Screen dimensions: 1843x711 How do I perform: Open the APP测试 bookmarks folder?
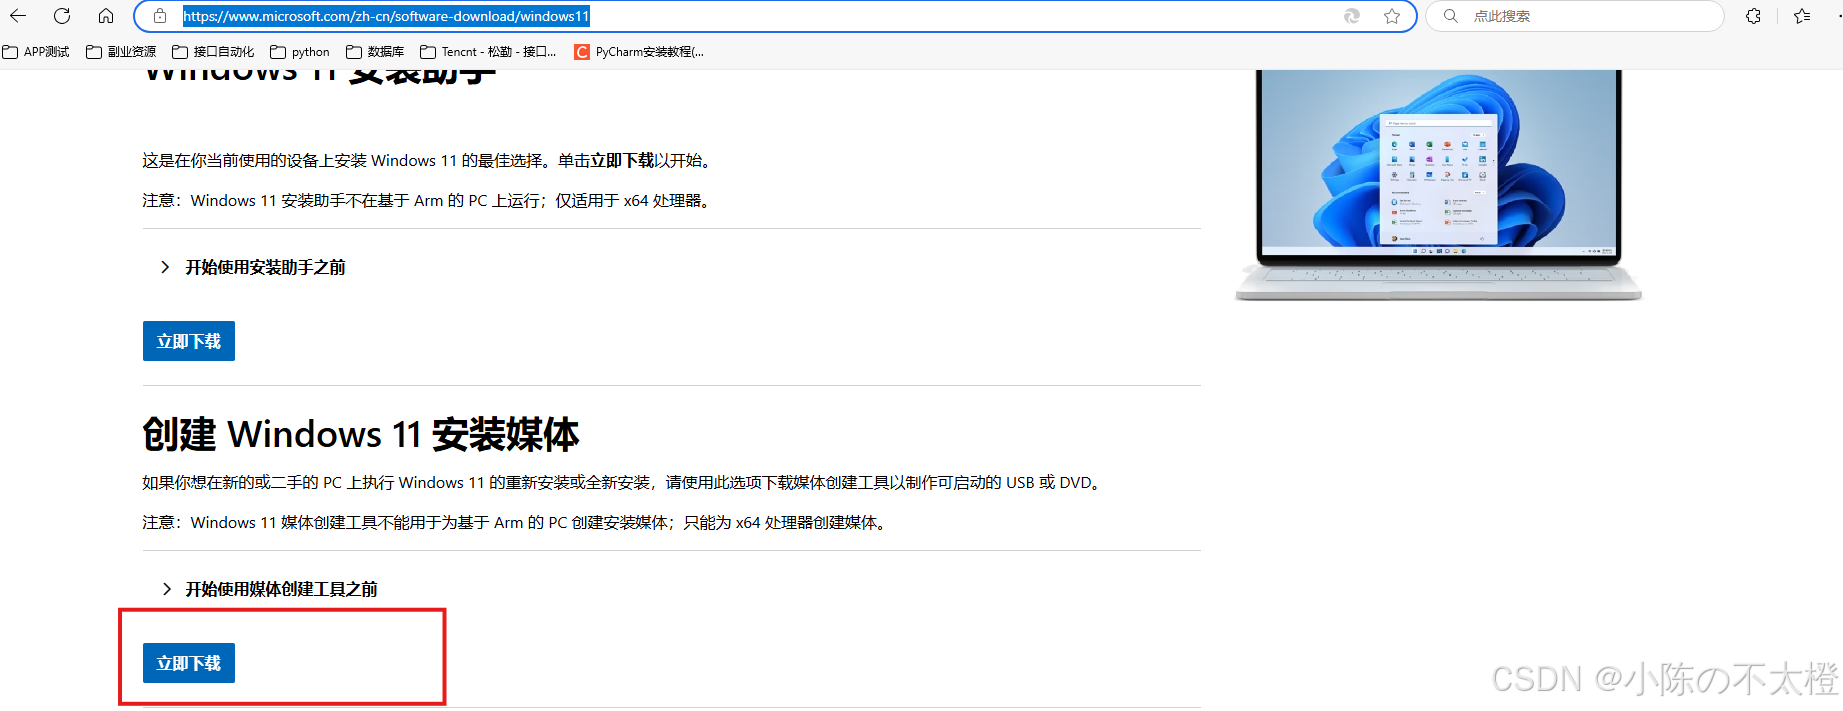[x=36, y=52]
